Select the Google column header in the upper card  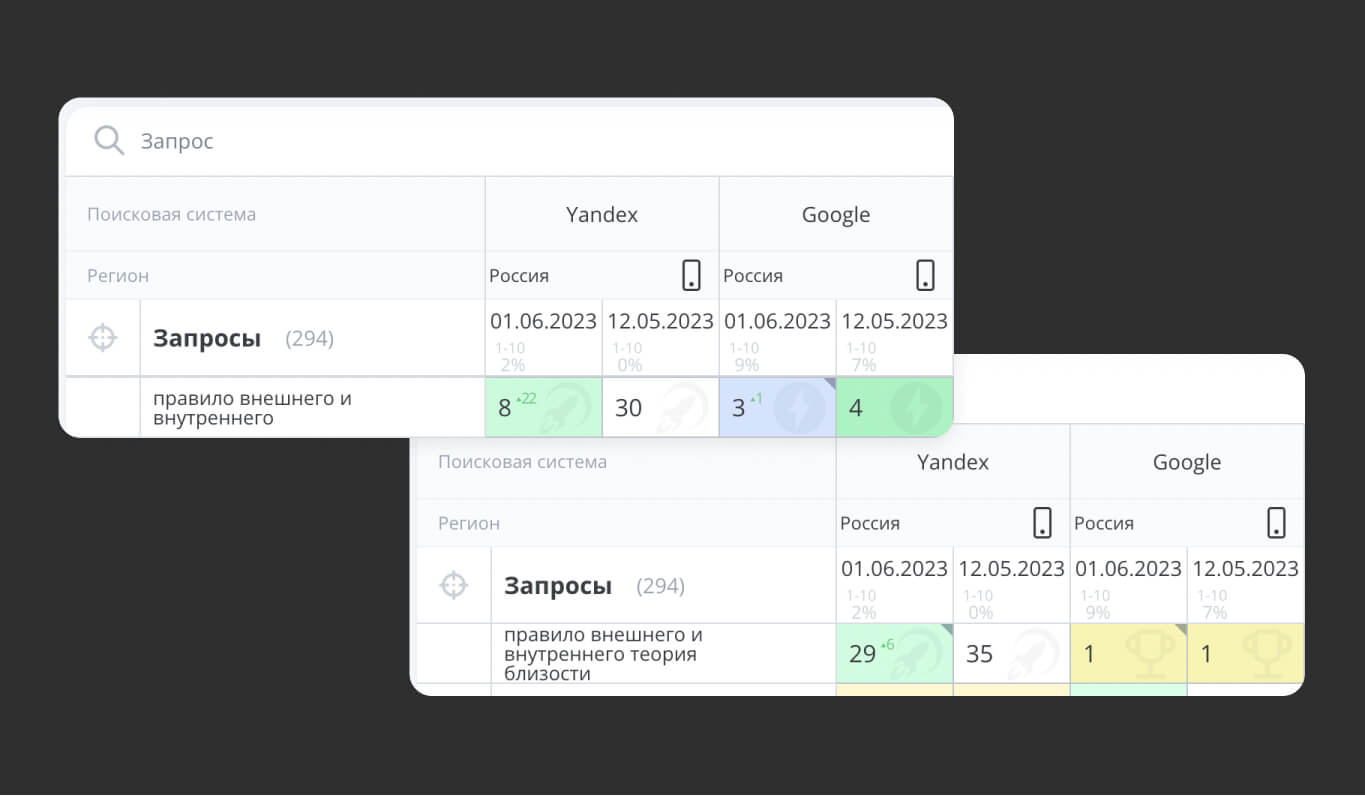pos(836,214)
